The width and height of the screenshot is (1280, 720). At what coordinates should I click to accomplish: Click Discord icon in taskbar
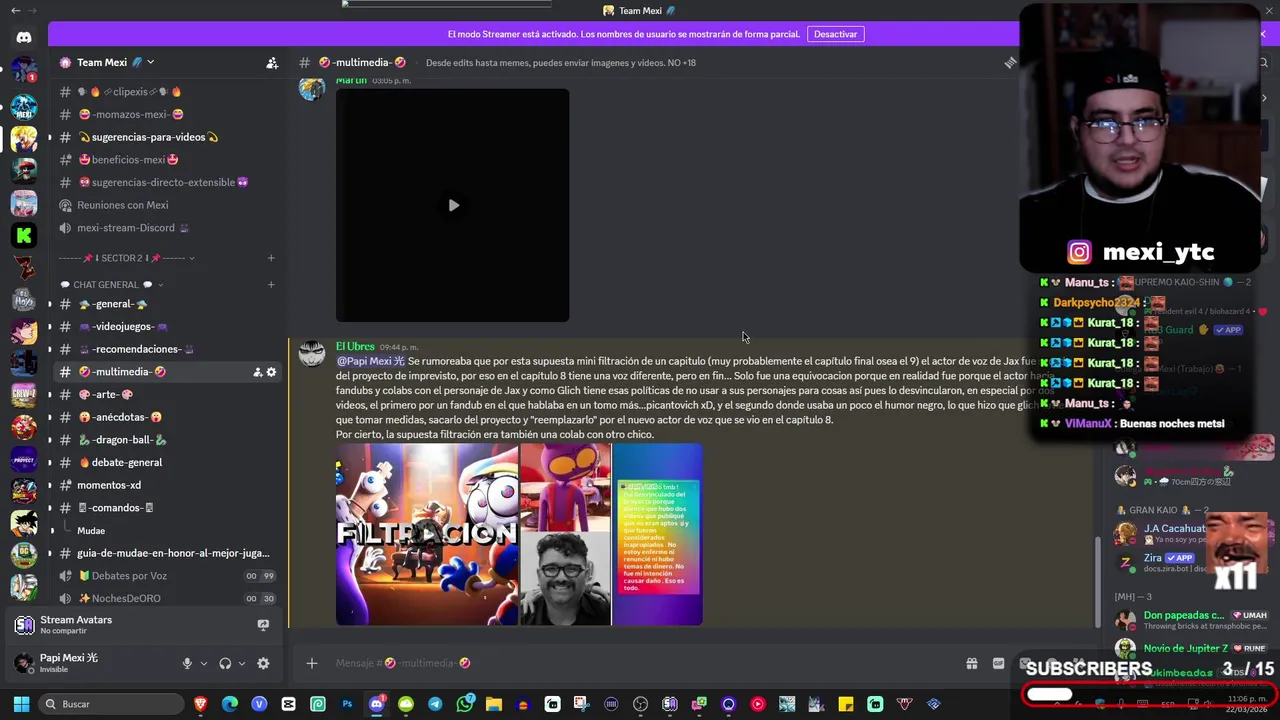tap(376, 704)
